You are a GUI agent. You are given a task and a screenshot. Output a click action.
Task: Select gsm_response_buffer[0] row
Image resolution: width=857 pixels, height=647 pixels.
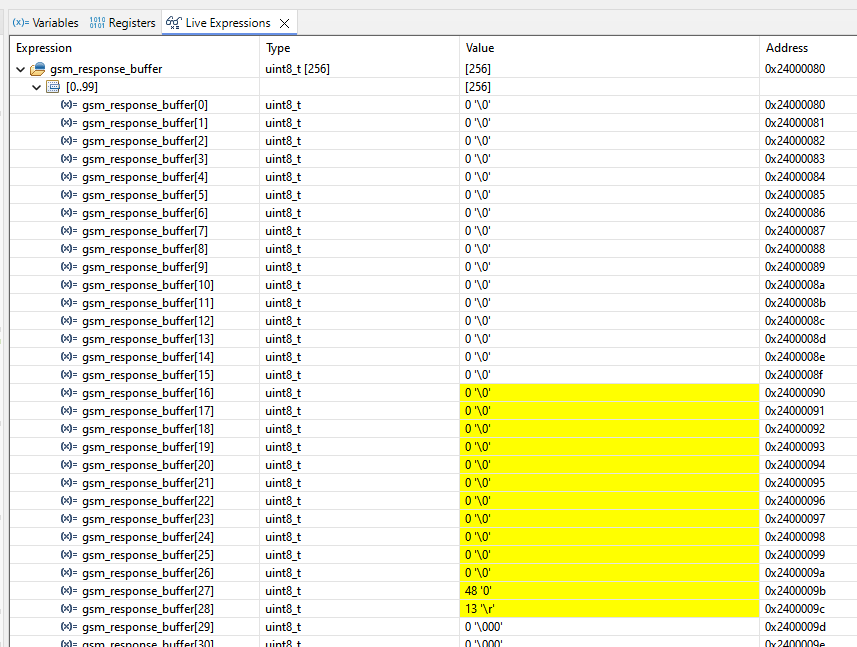[433, 105]
